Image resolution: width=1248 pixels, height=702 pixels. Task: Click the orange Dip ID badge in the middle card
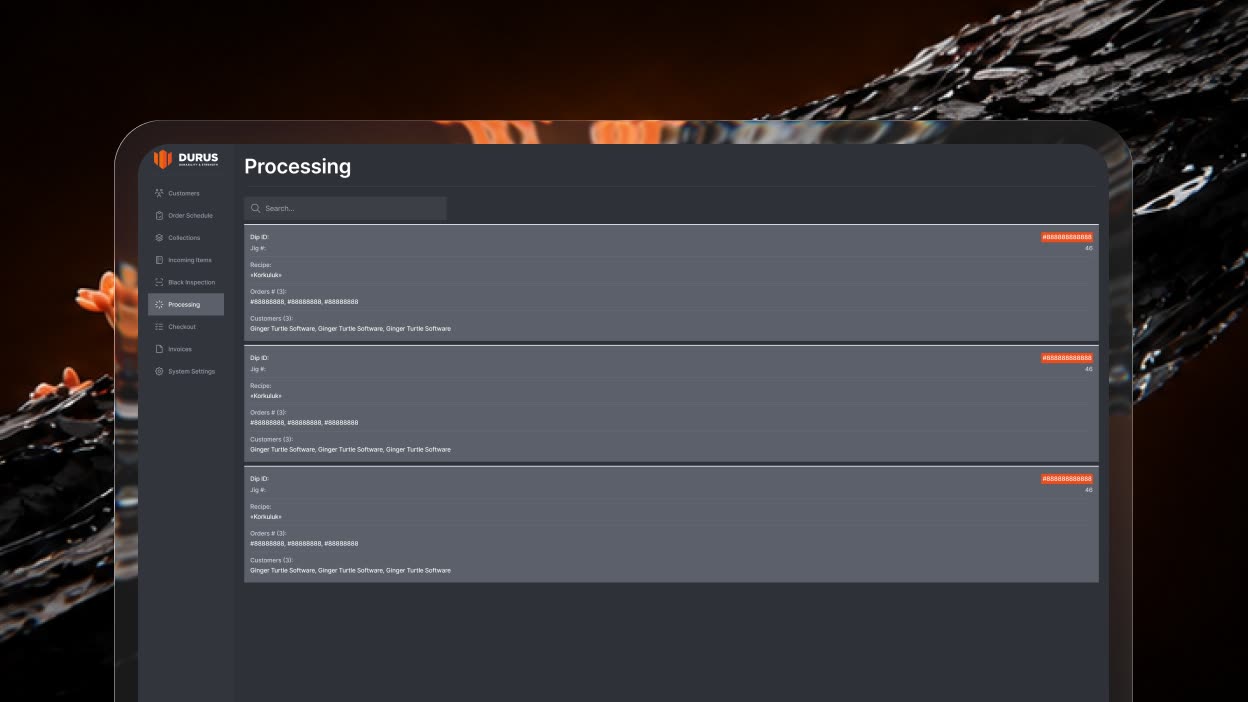click(x=1066, y=358)
